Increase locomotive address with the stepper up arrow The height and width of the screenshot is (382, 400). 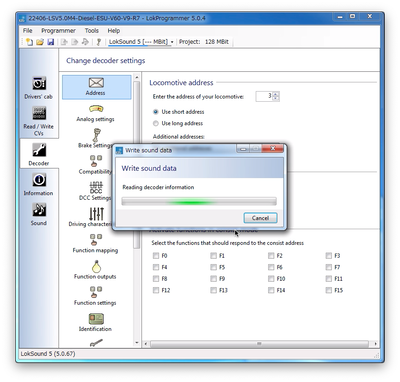coord(275,94)
